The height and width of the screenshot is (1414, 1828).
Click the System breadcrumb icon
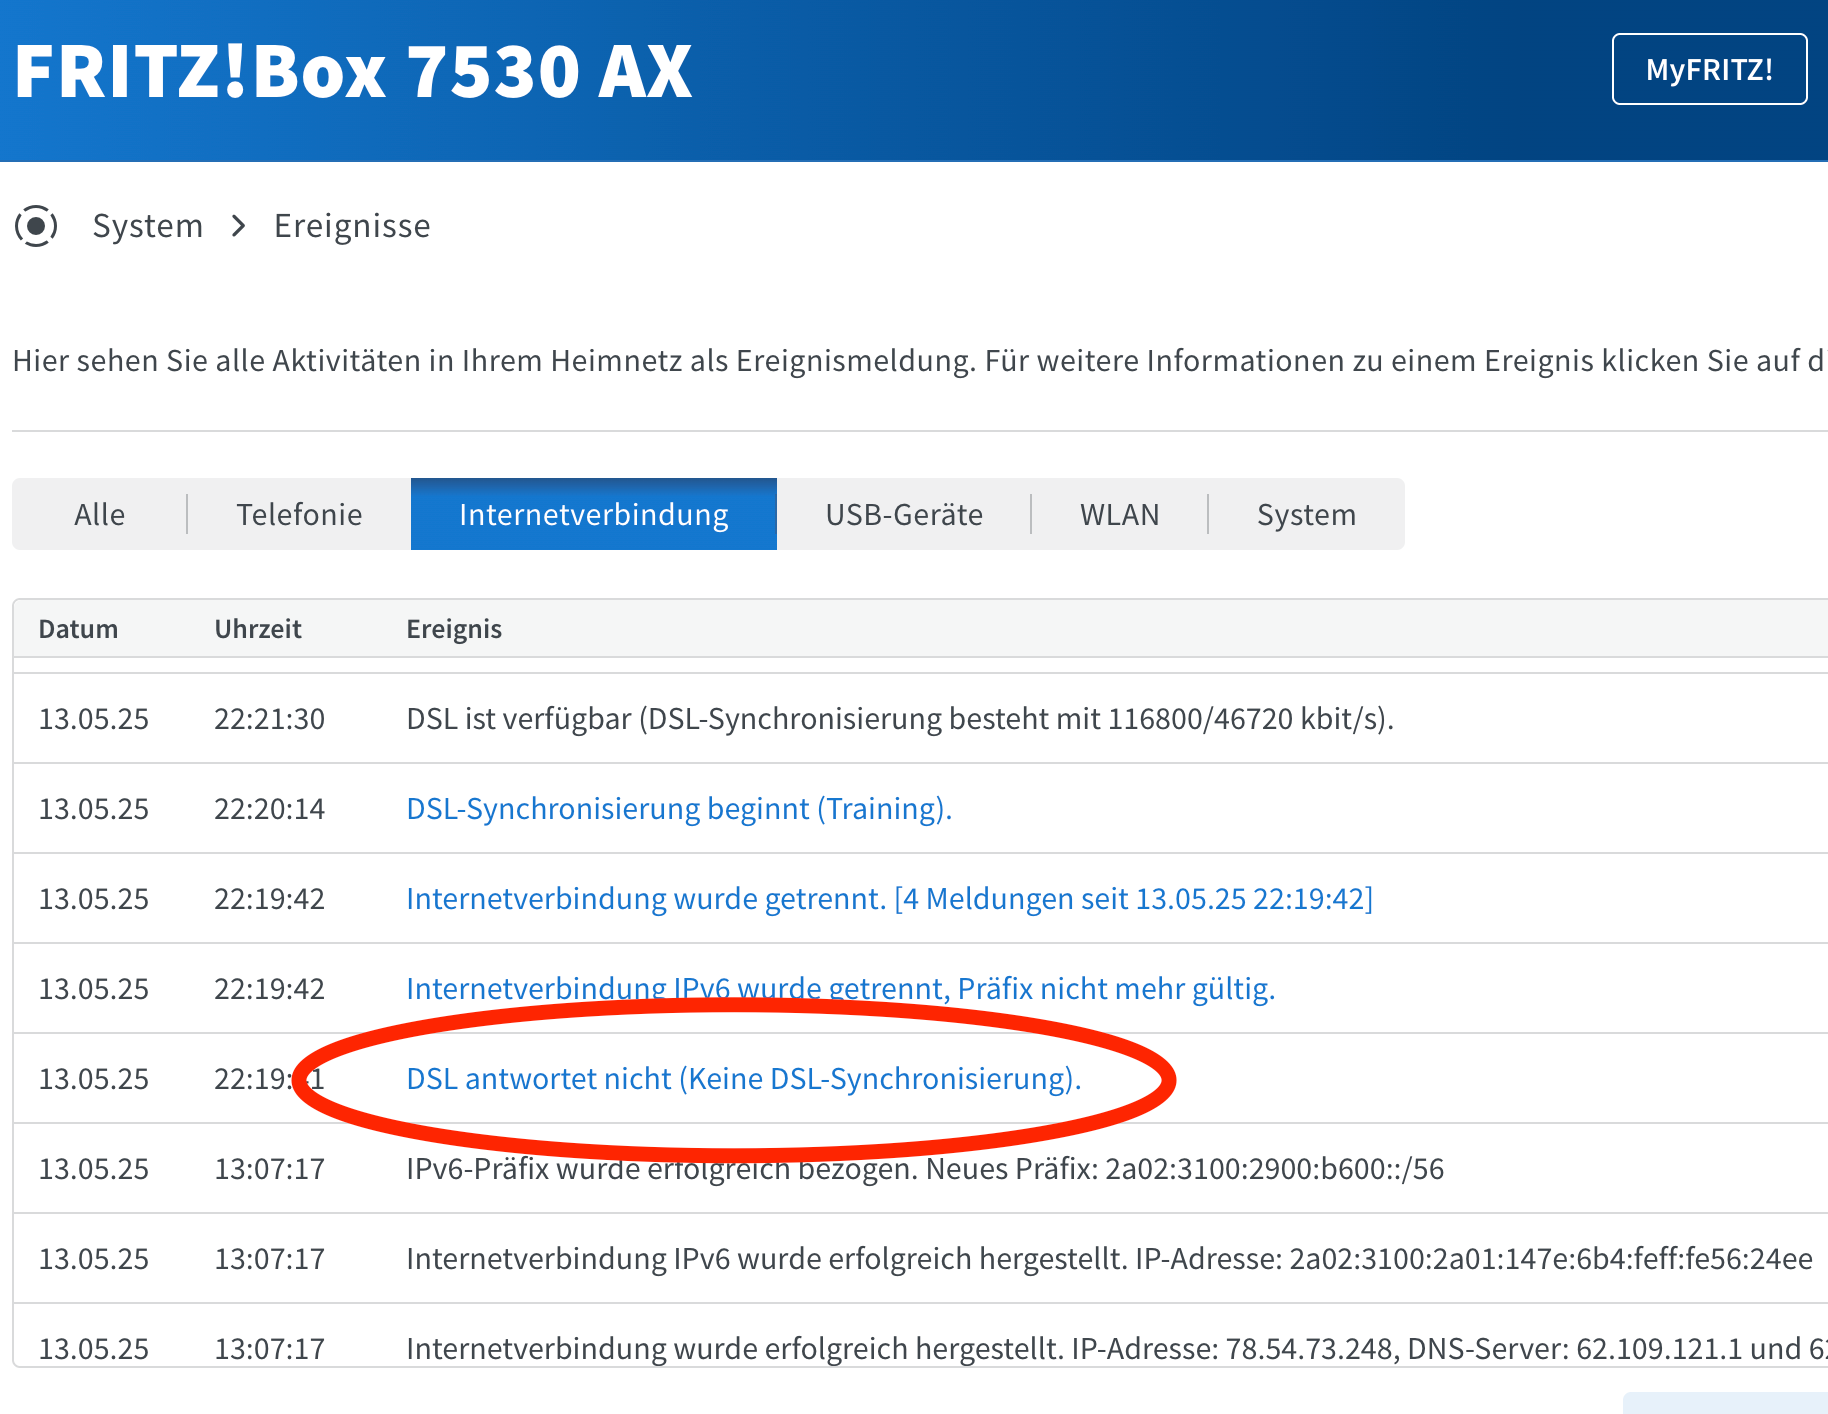click(36, 226)
